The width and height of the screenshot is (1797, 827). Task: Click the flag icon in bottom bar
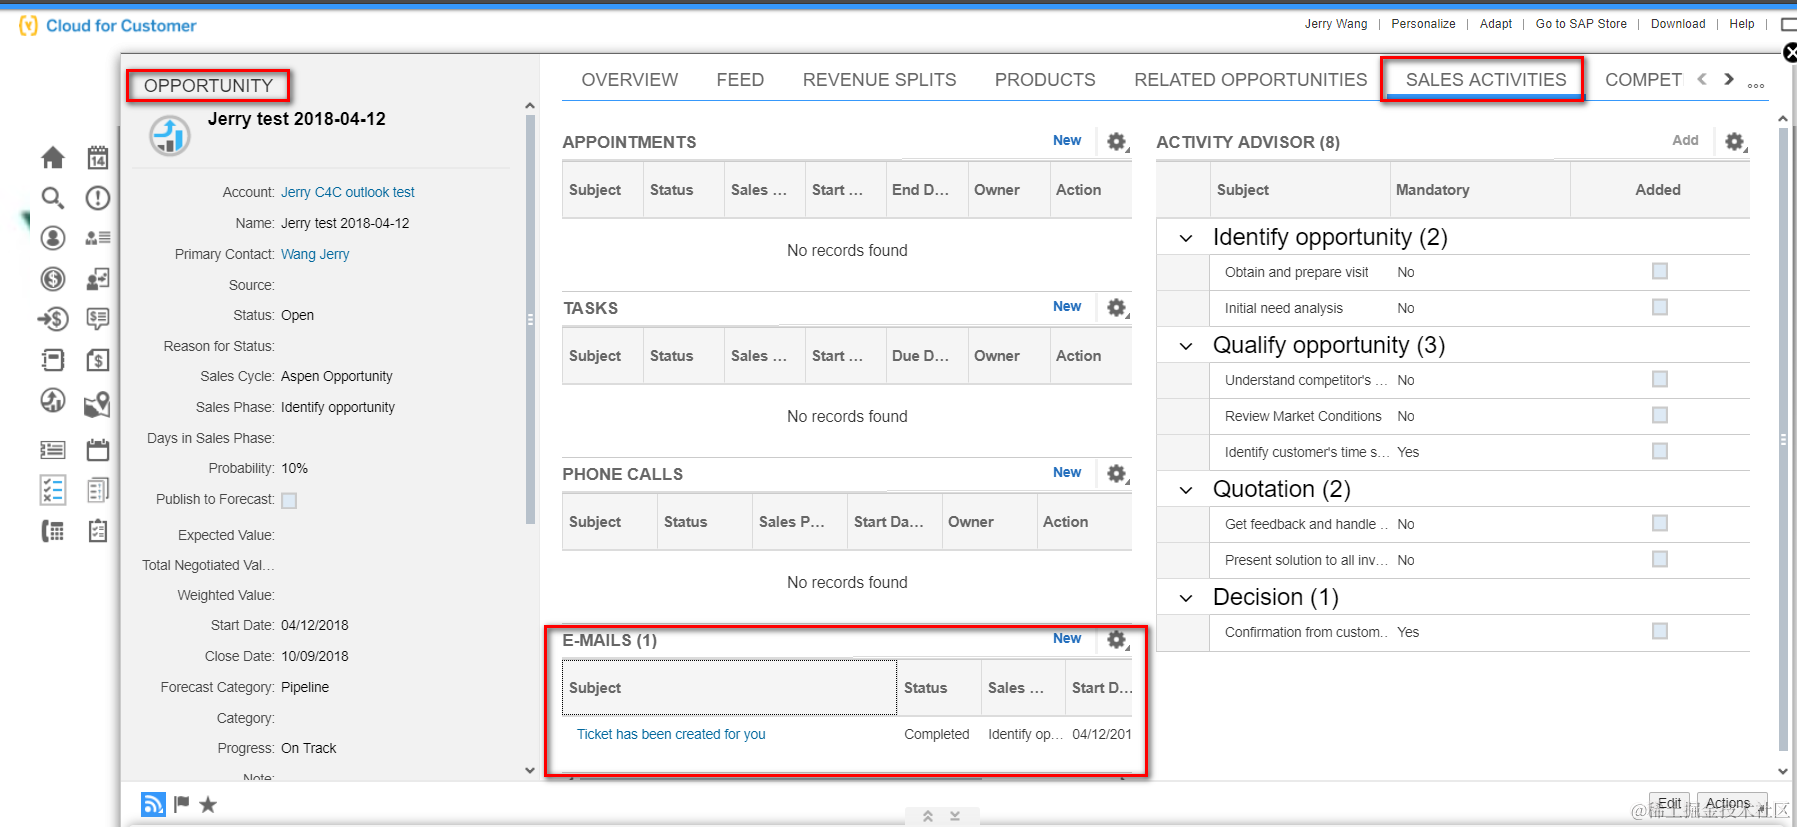(x=181, y=804)
